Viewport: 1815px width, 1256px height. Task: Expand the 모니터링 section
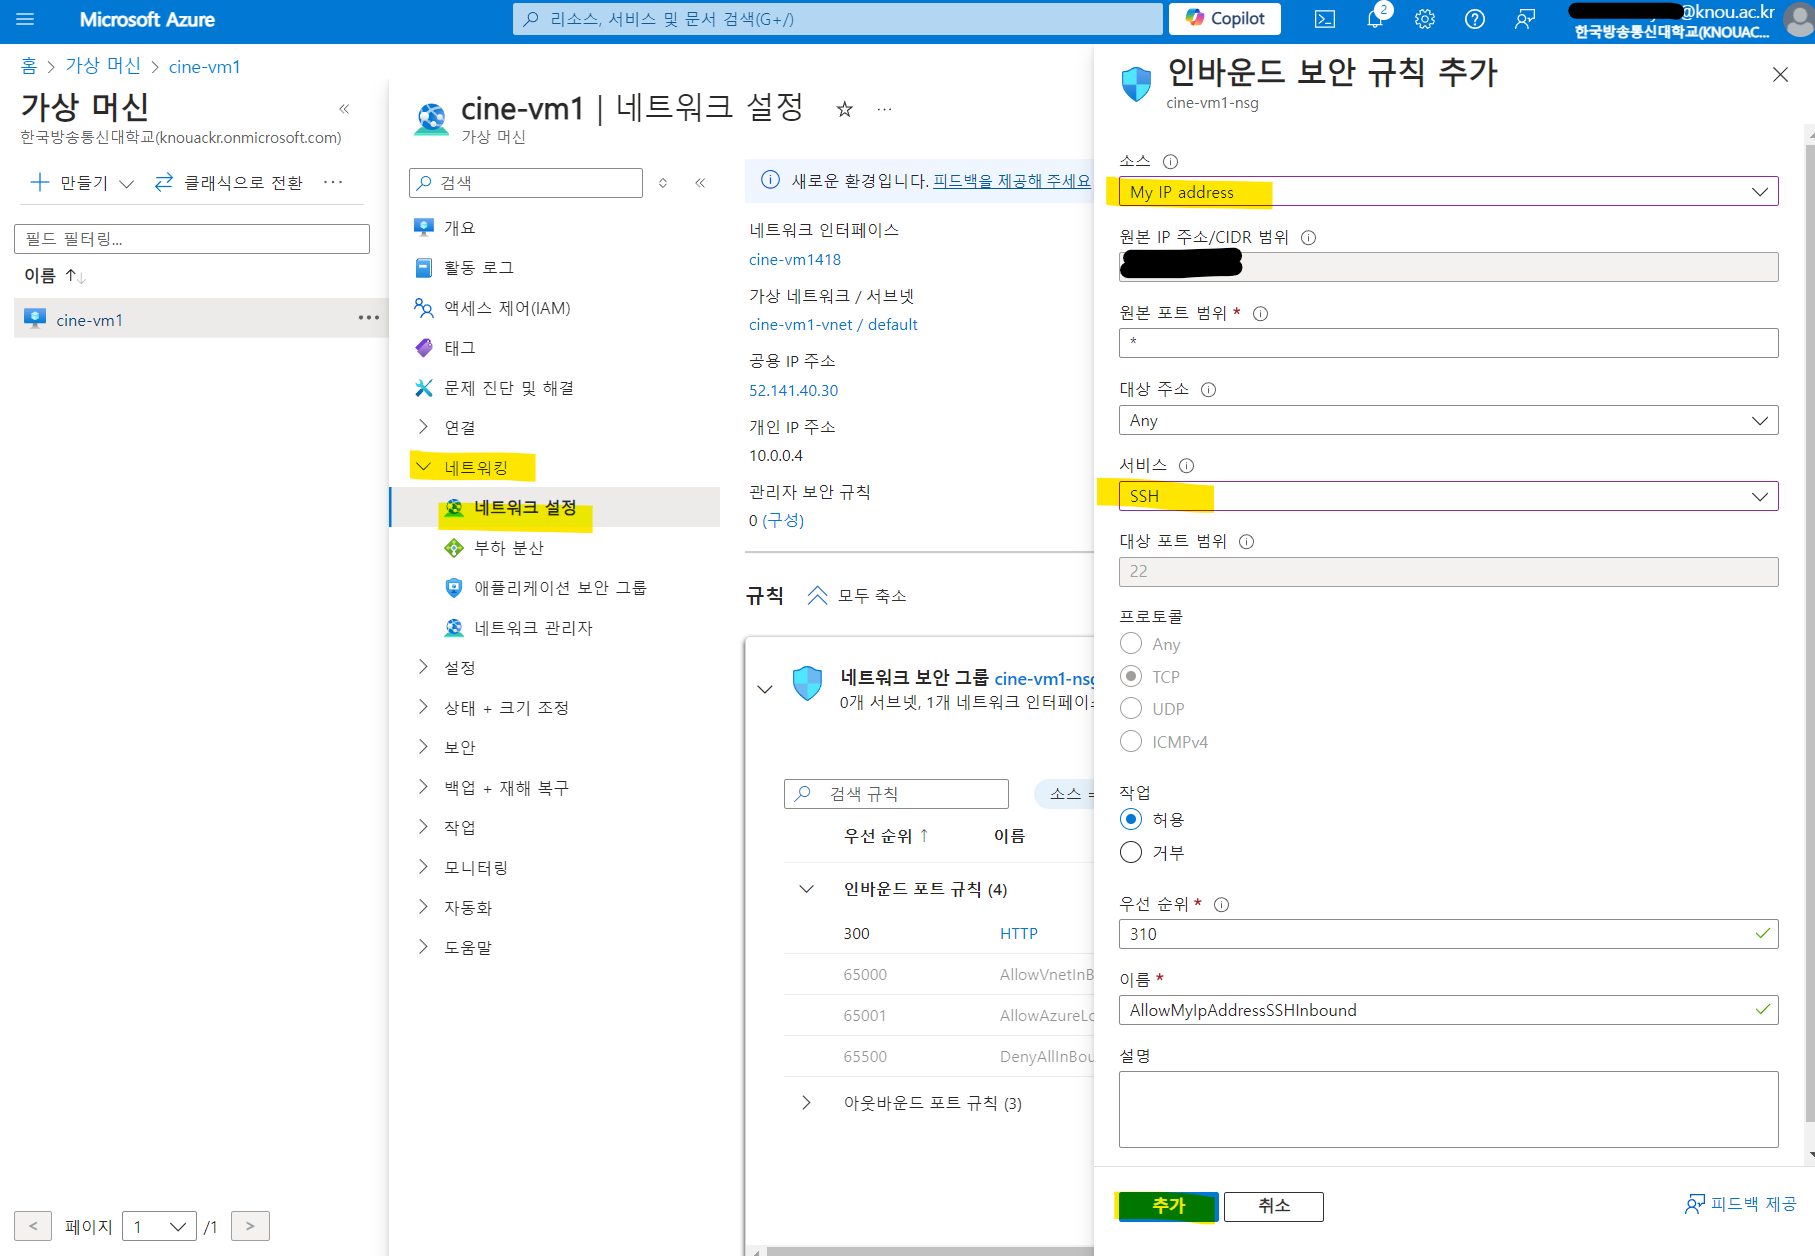coord(423,867)
